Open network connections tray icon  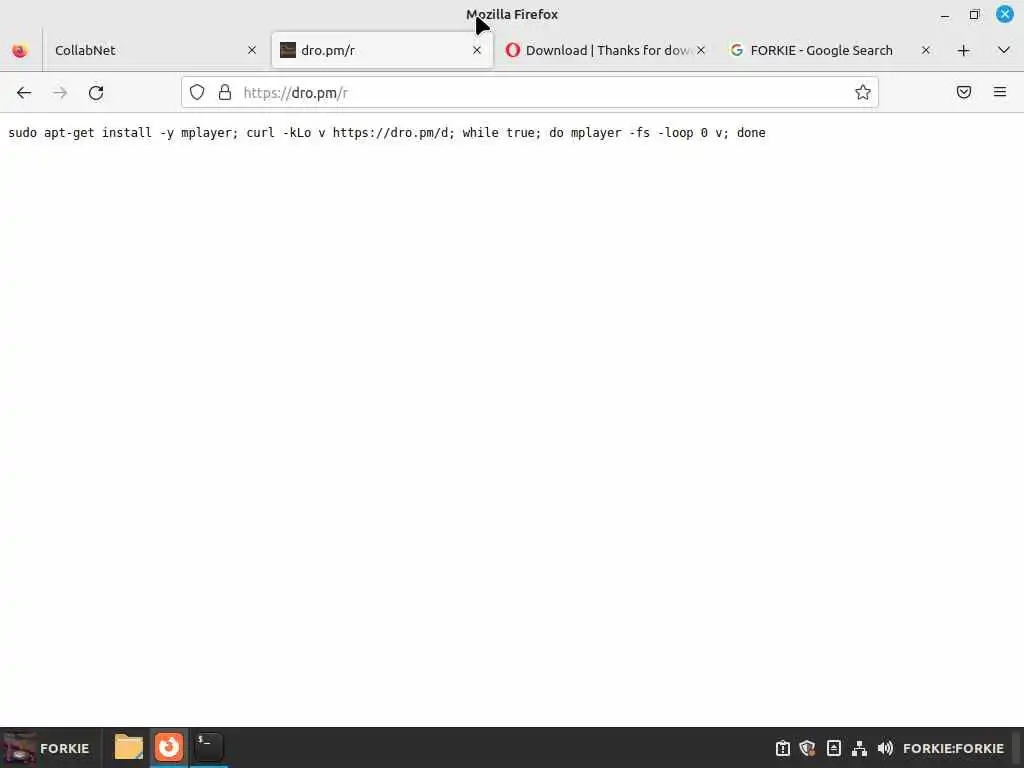pos(859,748)
